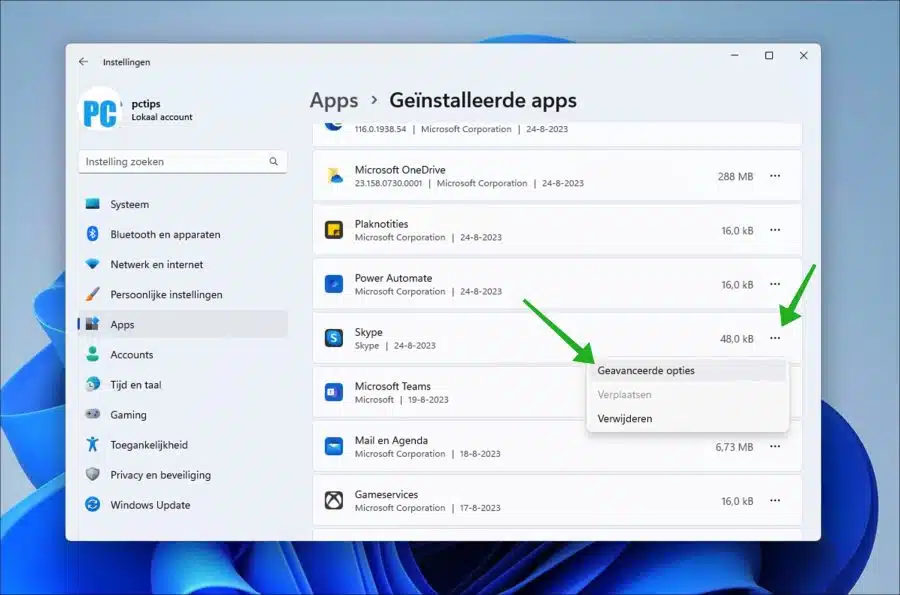Click the Mail en Agenda app name

click(x=391, y=440)
